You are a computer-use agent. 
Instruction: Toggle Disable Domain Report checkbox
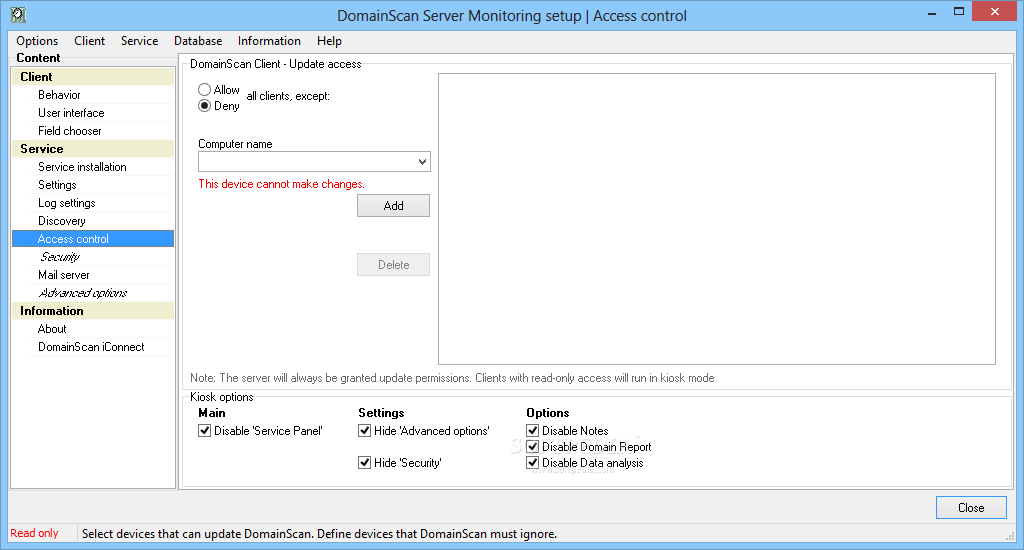click(532, 447)
